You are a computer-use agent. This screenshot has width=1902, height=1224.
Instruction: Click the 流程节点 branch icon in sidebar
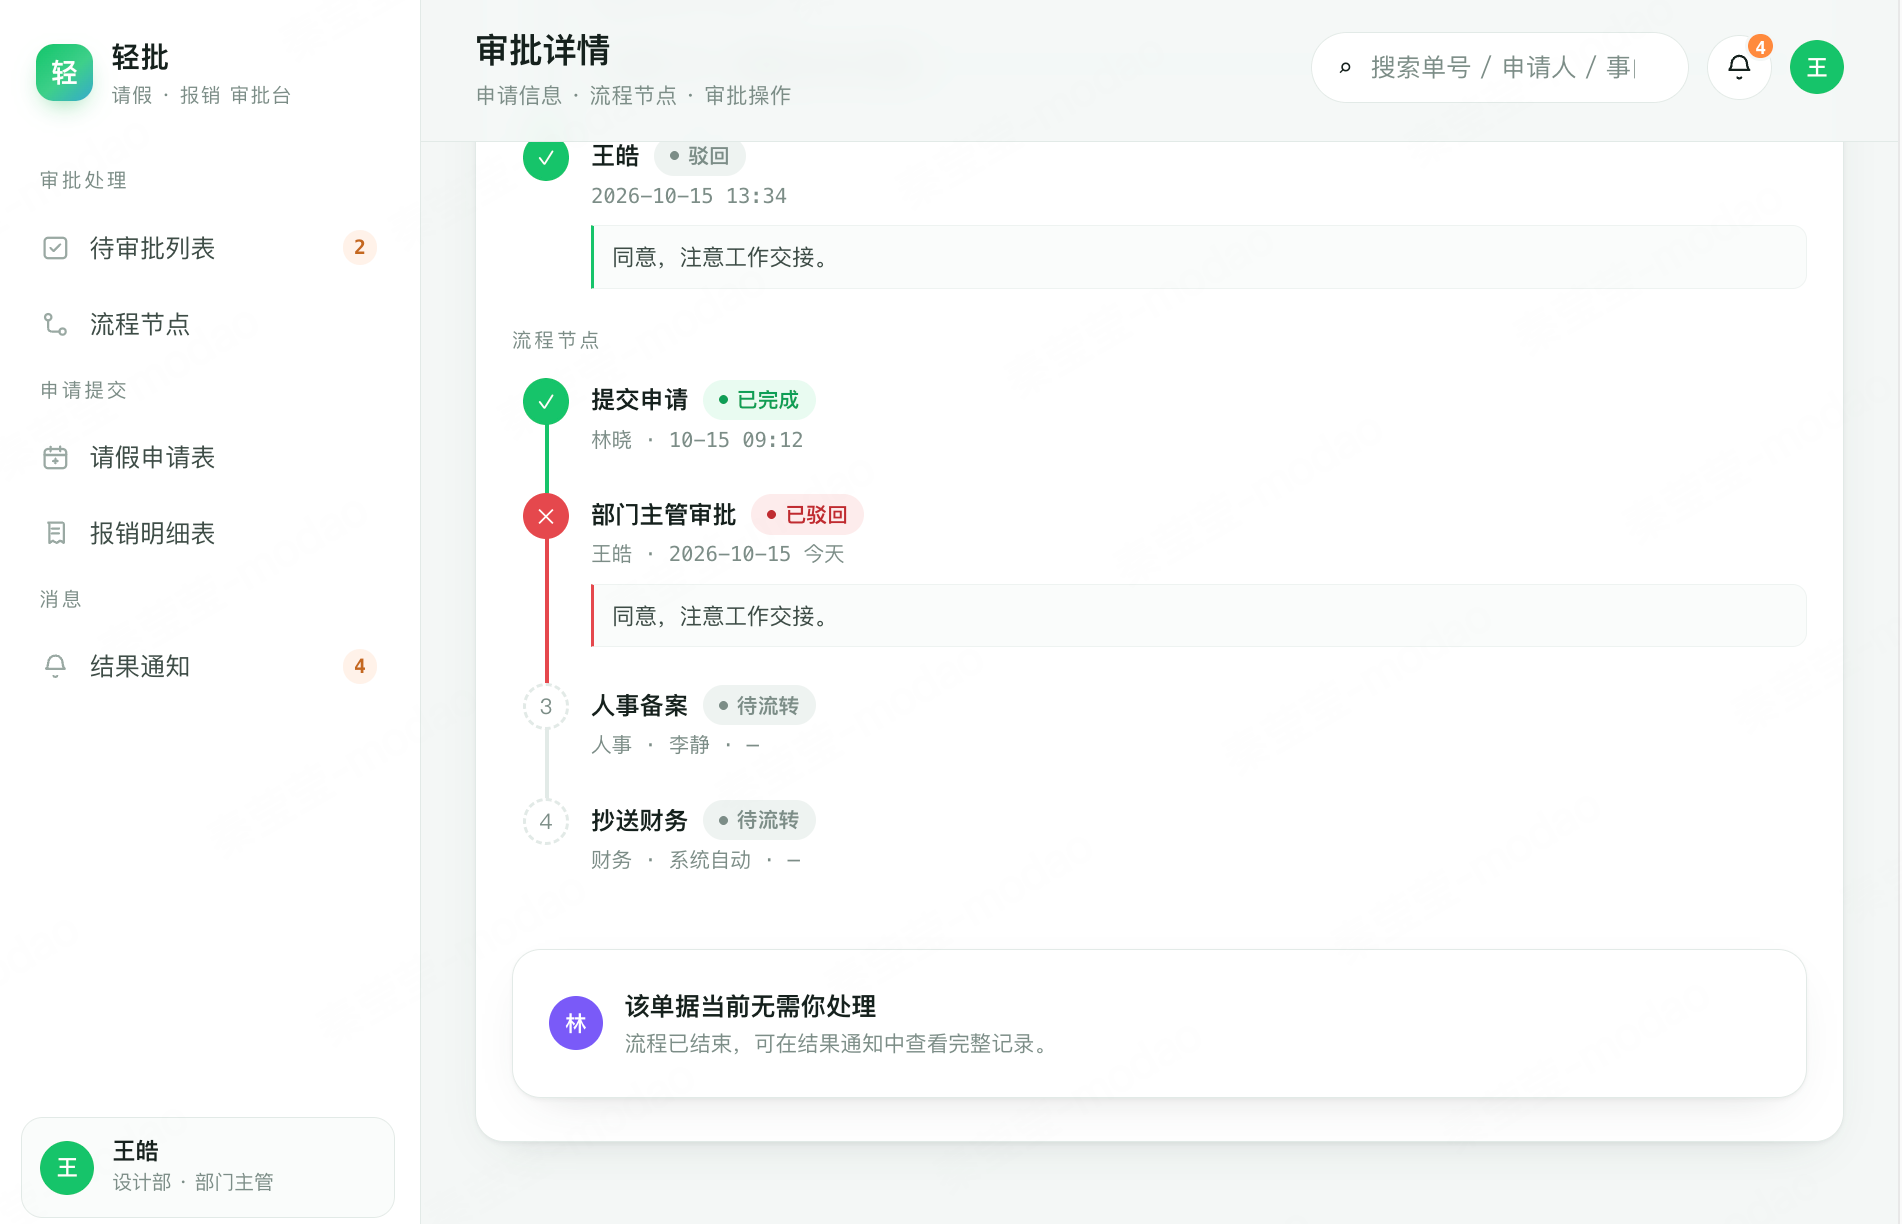(55, 324)
